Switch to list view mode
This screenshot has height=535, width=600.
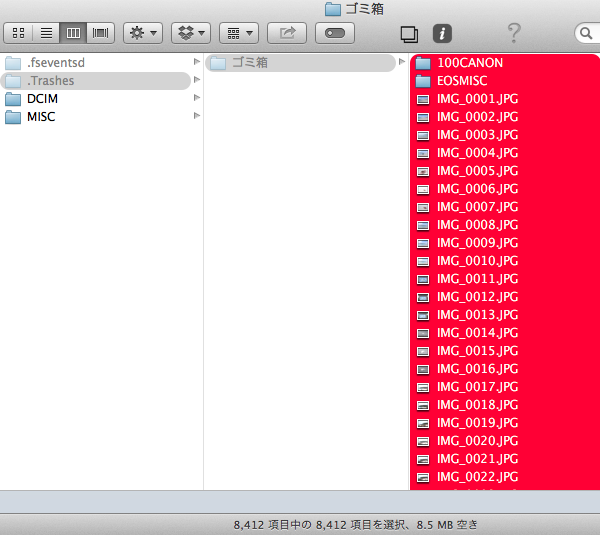point(46,33)
